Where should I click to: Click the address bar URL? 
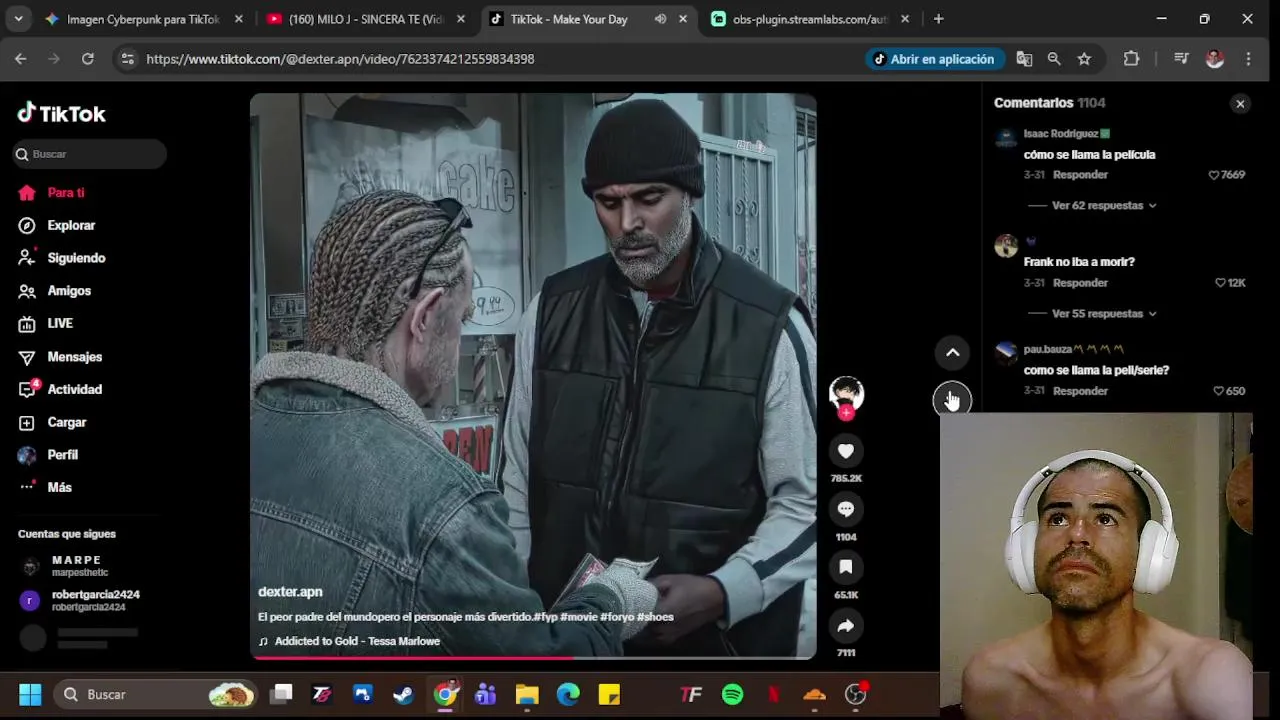click(340, 59)
